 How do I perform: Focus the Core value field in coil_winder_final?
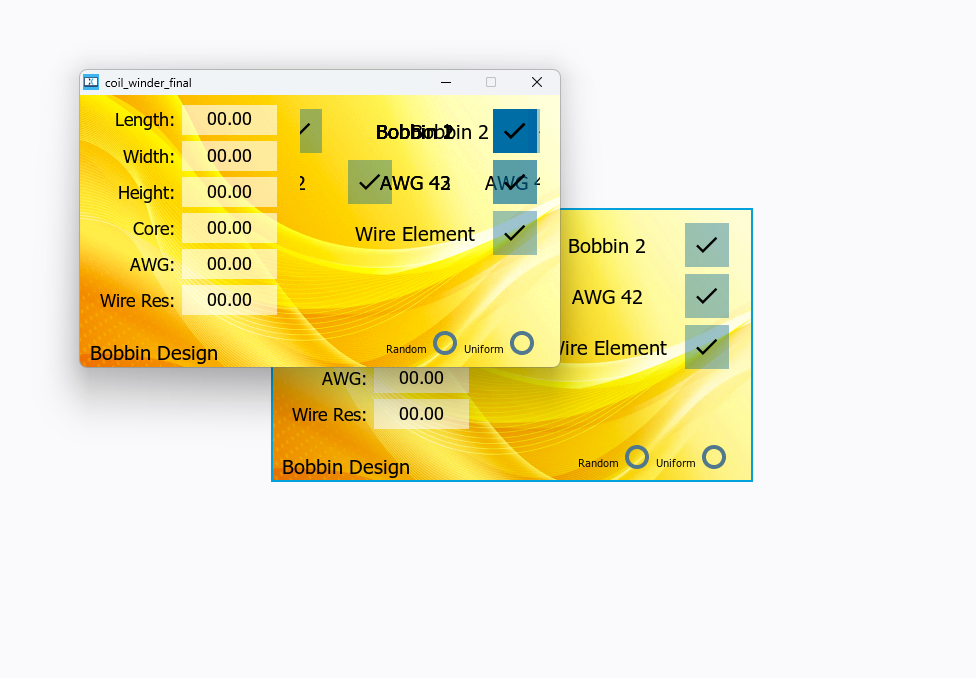coord(229,228)
